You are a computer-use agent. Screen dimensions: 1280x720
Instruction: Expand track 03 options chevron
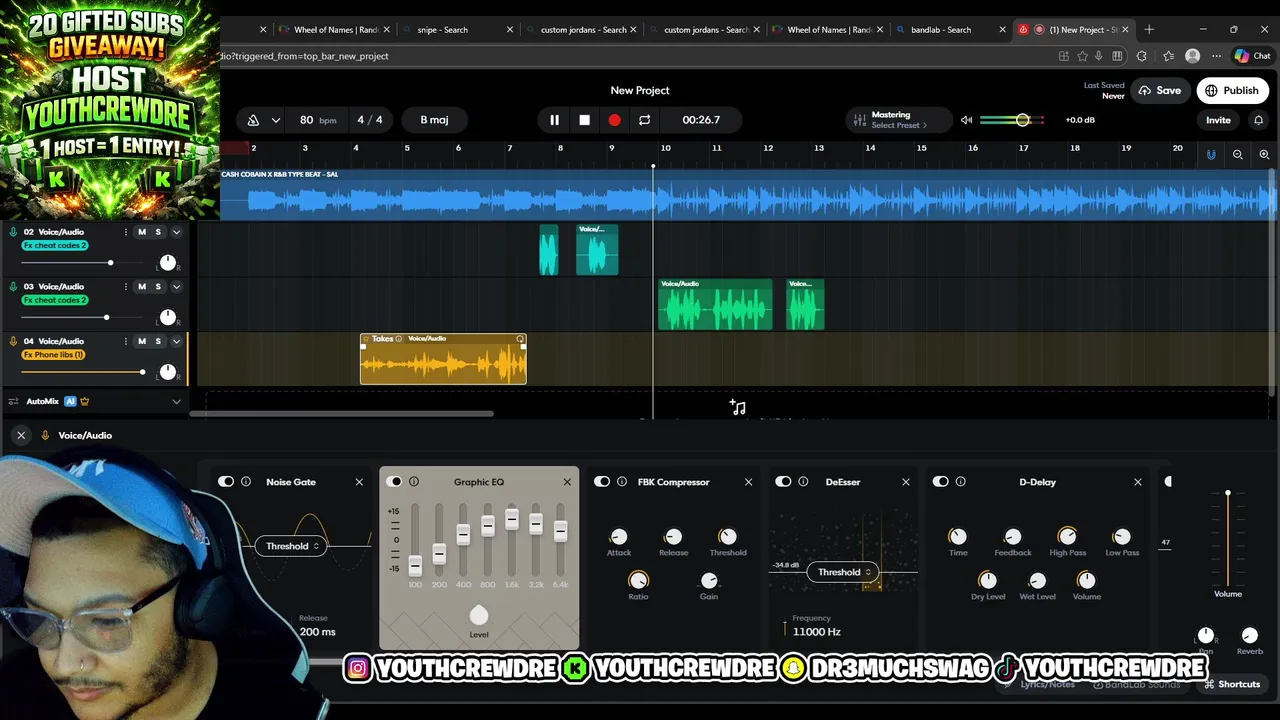(176, 287)
